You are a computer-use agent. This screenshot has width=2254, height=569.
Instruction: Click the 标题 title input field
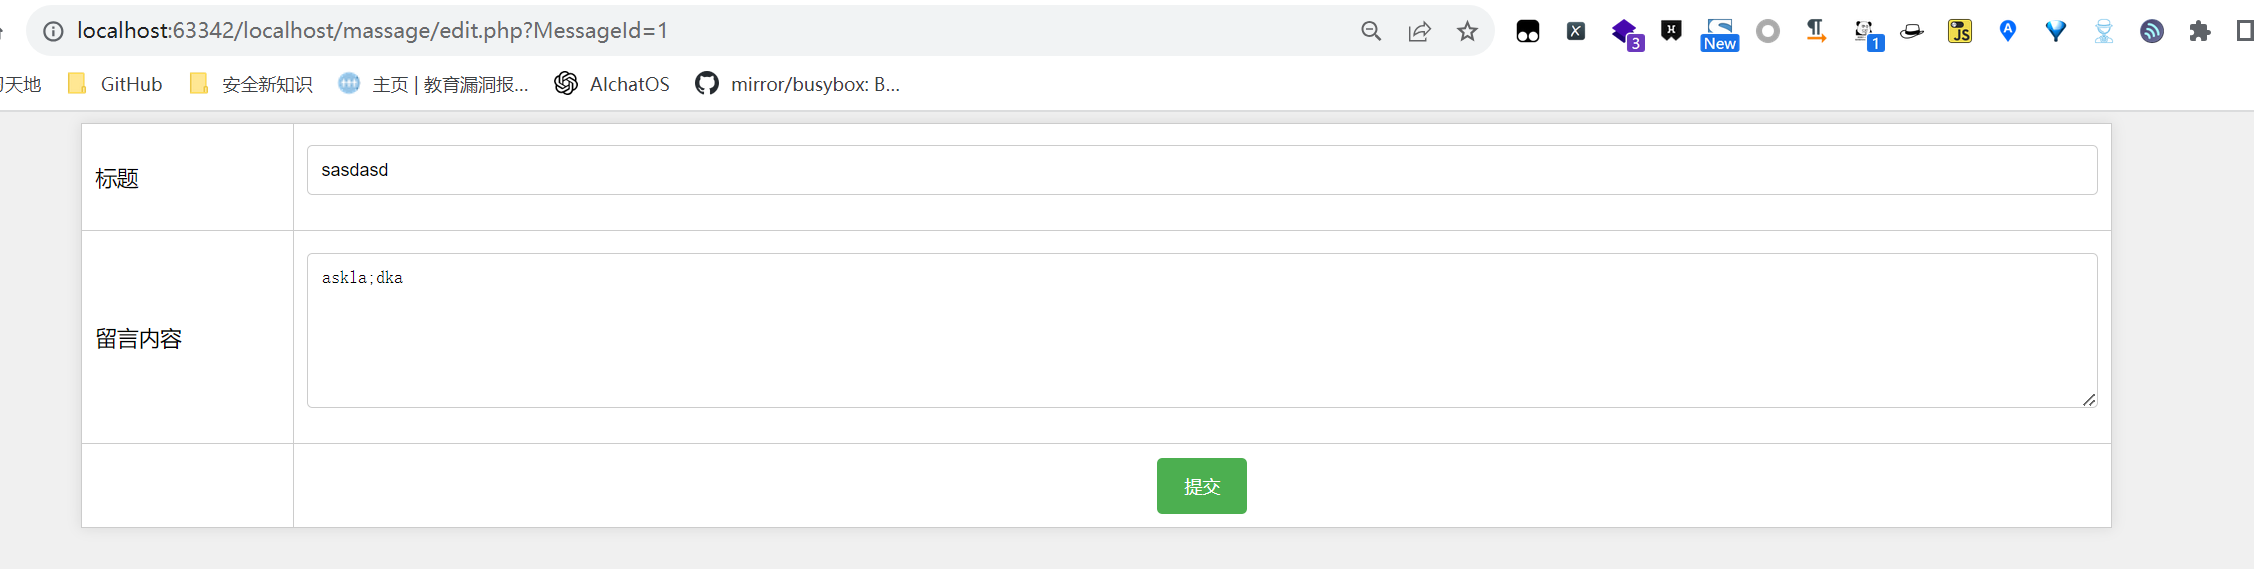pyautogui.click(x=1201, y=170)
